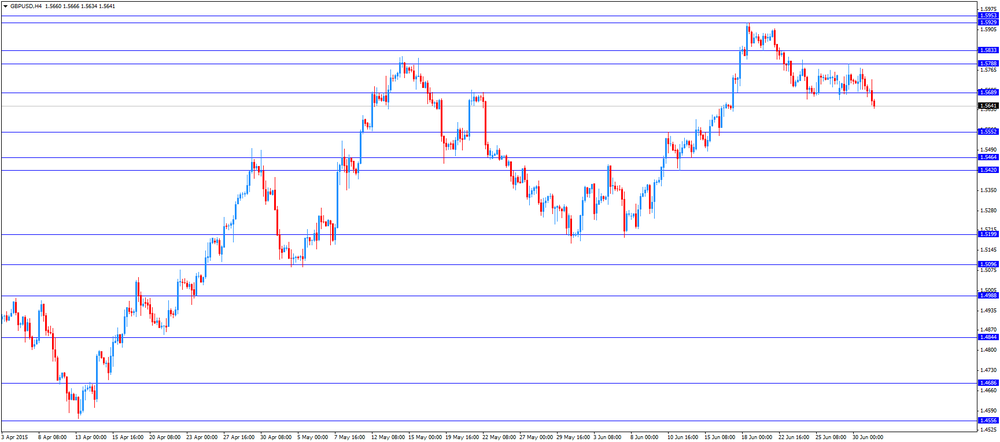Click the 1.4800 price scale value
The width and height of the screenshot is (1000, 442).
(x=989, y=350)
